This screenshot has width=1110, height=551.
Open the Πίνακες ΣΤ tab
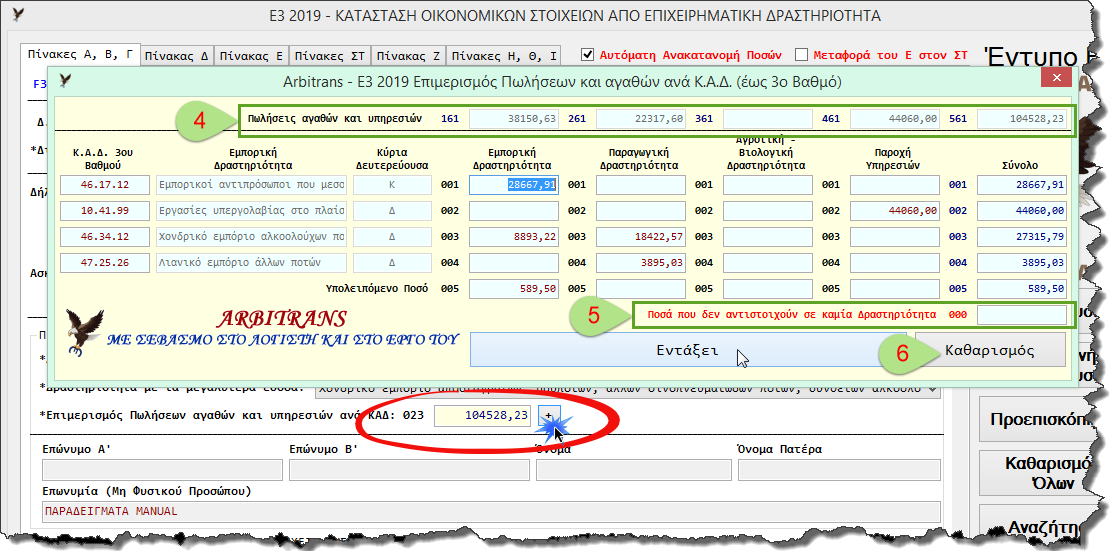pos(328,56)
